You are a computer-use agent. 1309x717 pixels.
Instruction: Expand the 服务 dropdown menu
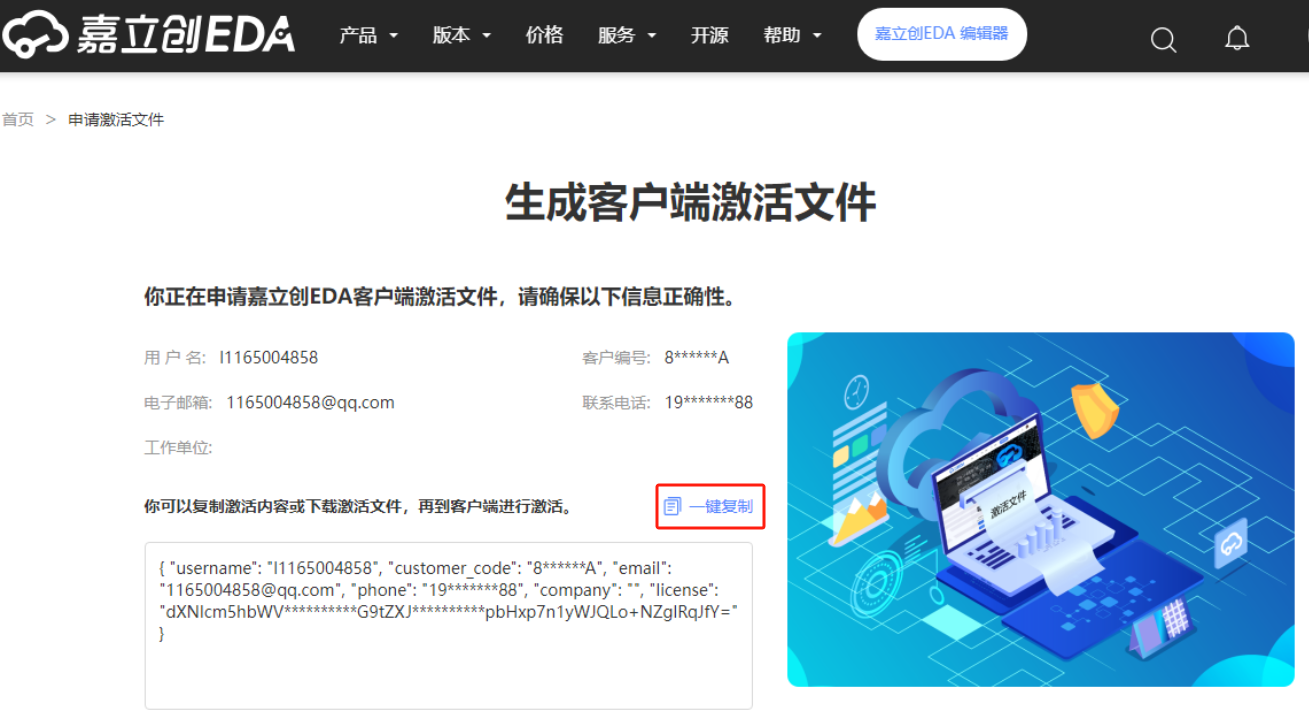627,35
